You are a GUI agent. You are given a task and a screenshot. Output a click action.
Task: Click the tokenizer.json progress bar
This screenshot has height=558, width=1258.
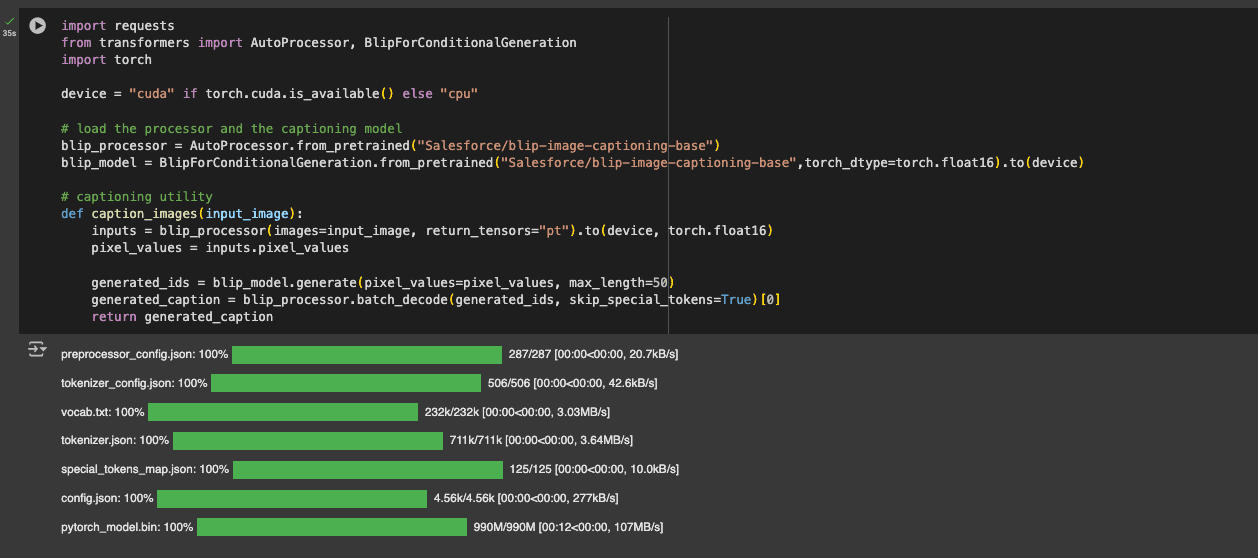tap(307, 440)
